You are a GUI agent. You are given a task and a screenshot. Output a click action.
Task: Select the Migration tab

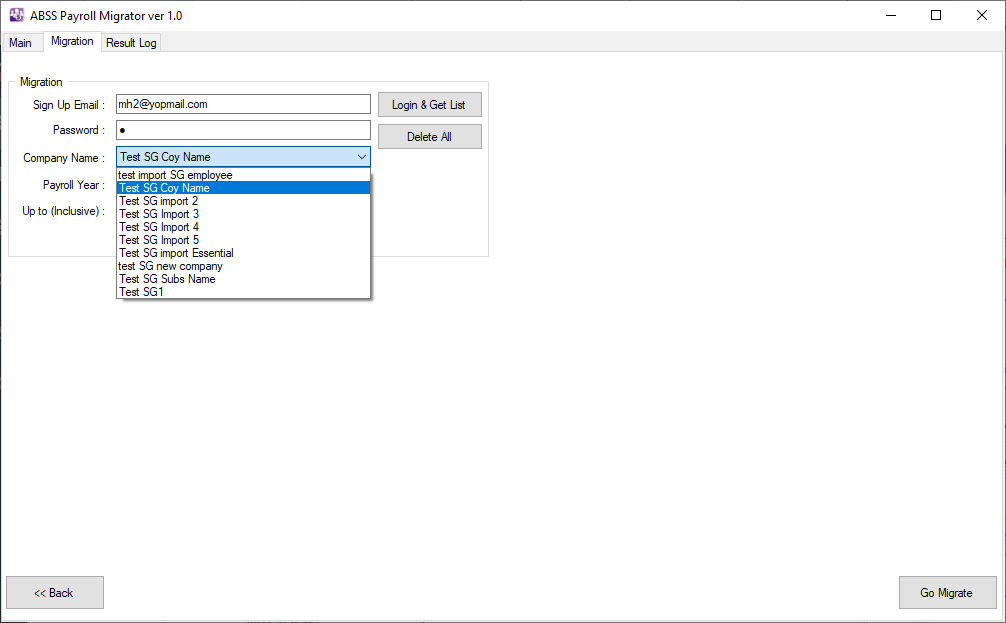tap(72, 41)
